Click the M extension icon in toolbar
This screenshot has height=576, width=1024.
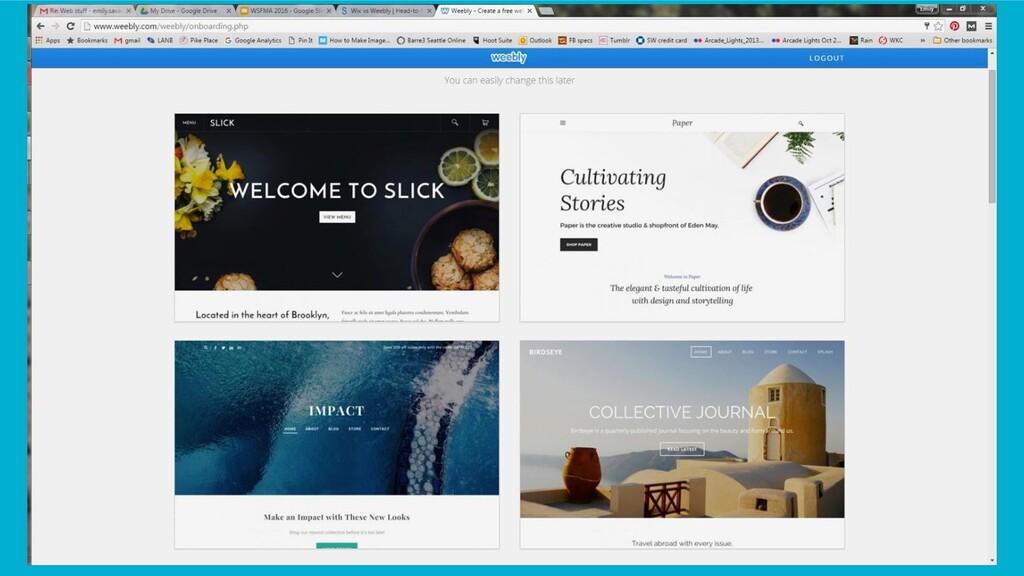(x=971, y=26)
